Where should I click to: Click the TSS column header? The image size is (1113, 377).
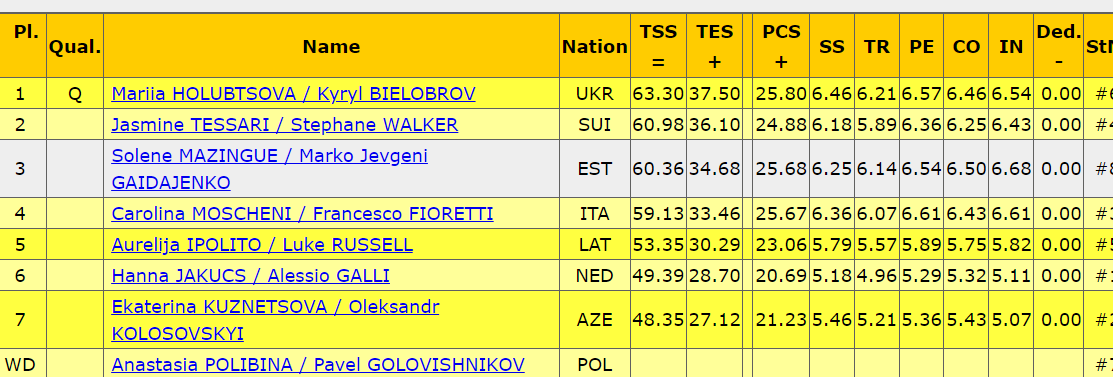pos(658,46)
